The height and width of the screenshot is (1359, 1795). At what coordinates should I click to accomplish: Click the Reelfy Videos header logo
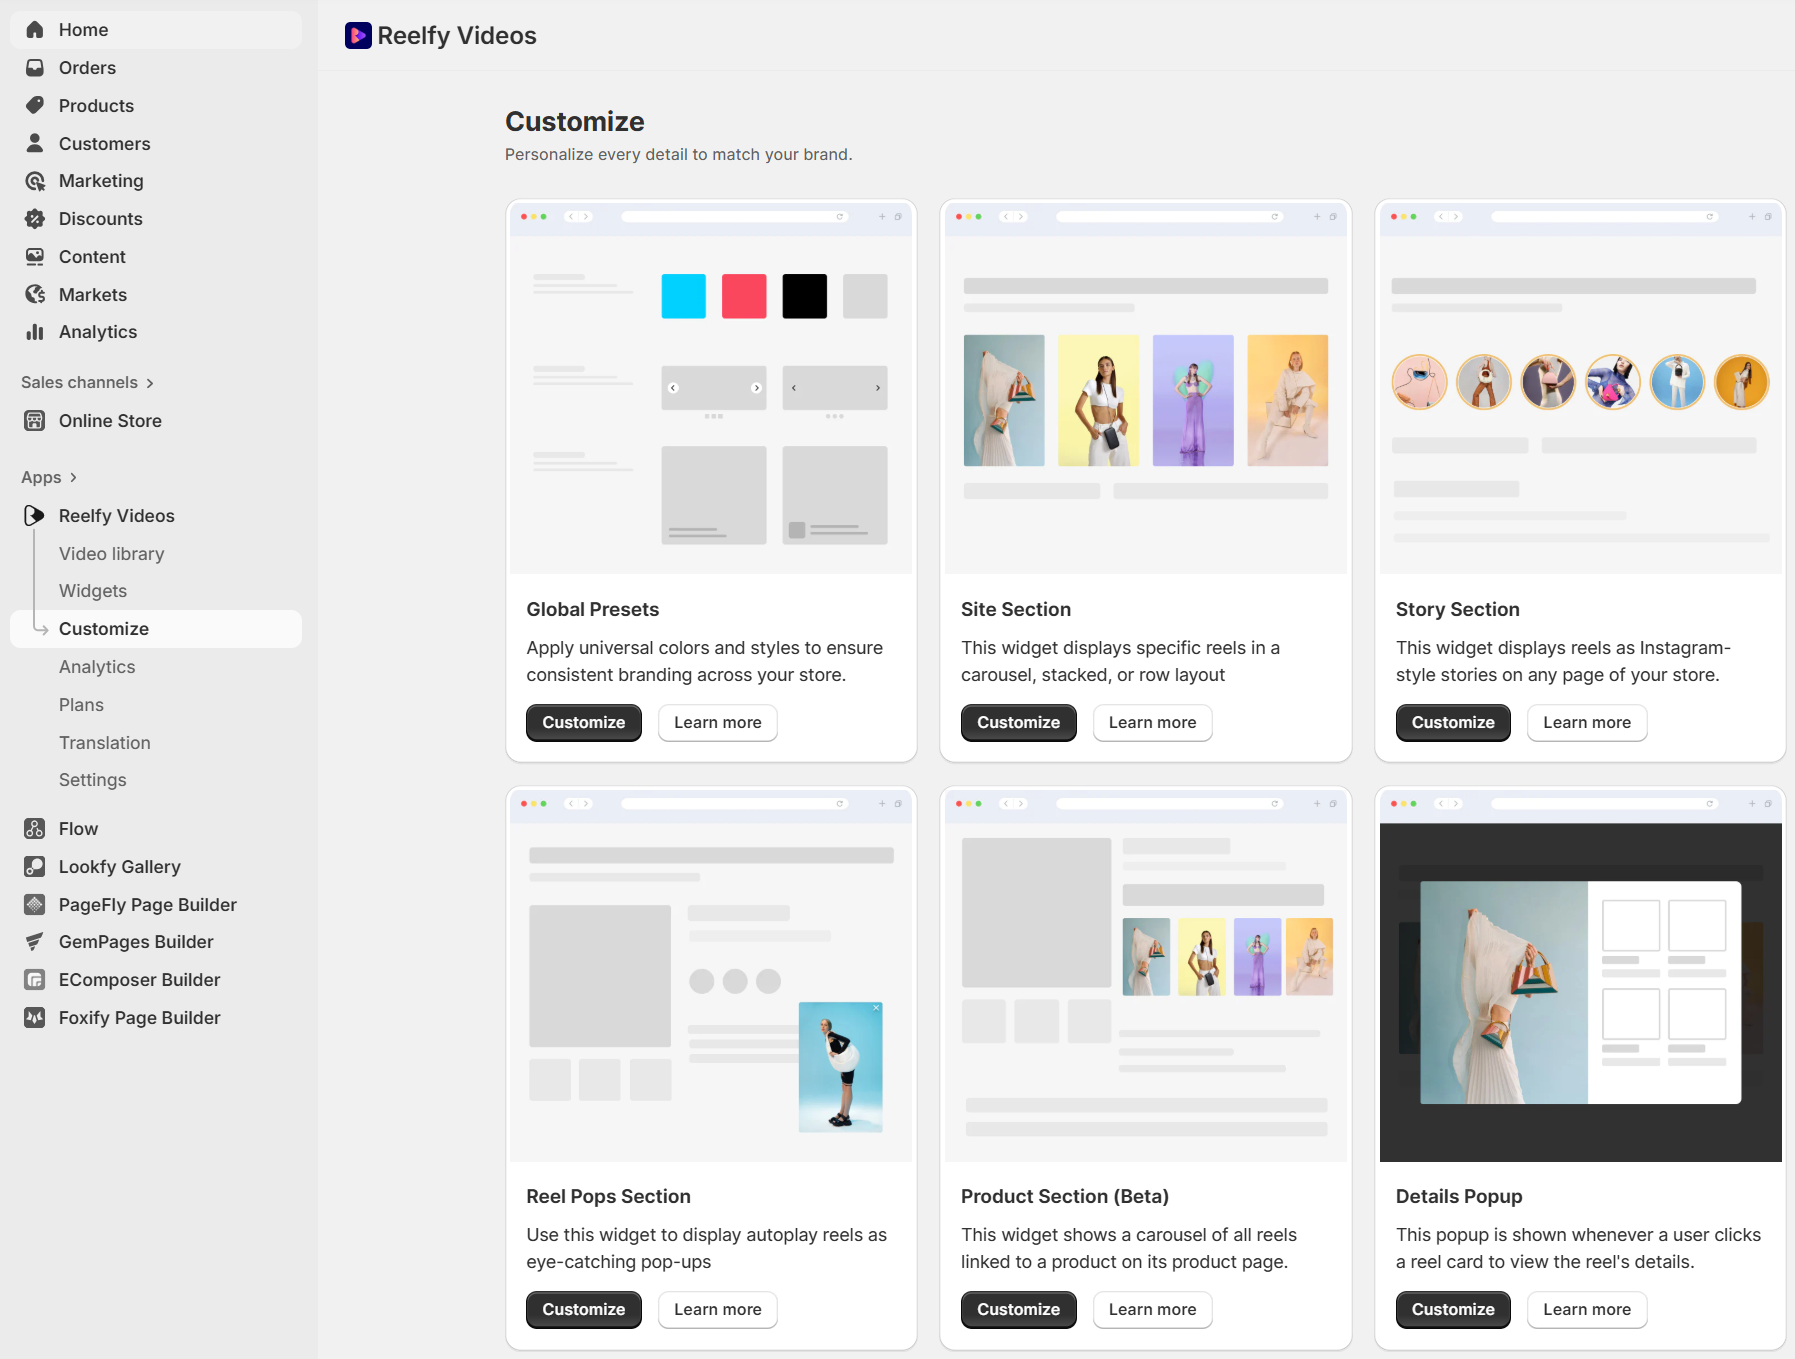(x=358, y=36)
